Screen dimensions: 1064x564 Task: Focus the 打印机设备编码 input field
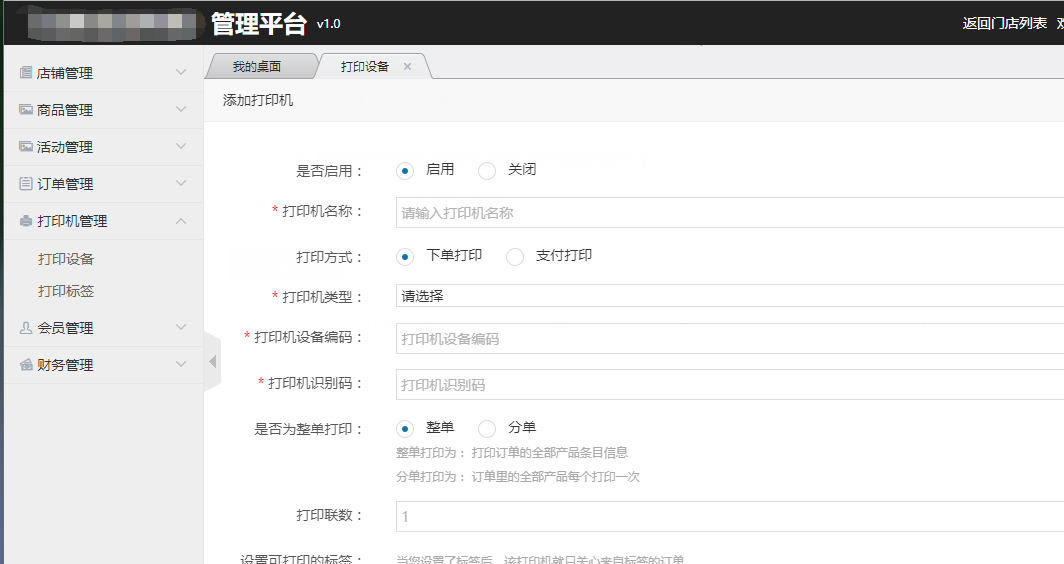(729, 338)
